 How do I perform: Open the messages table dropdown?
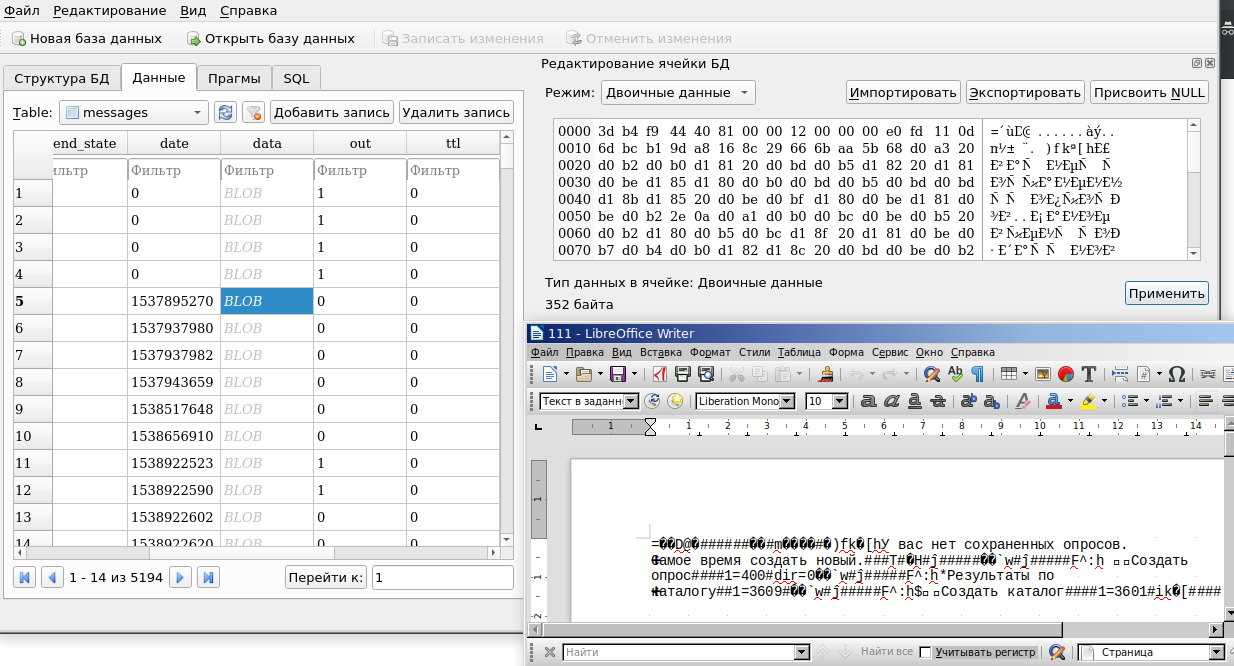point(196,112)
